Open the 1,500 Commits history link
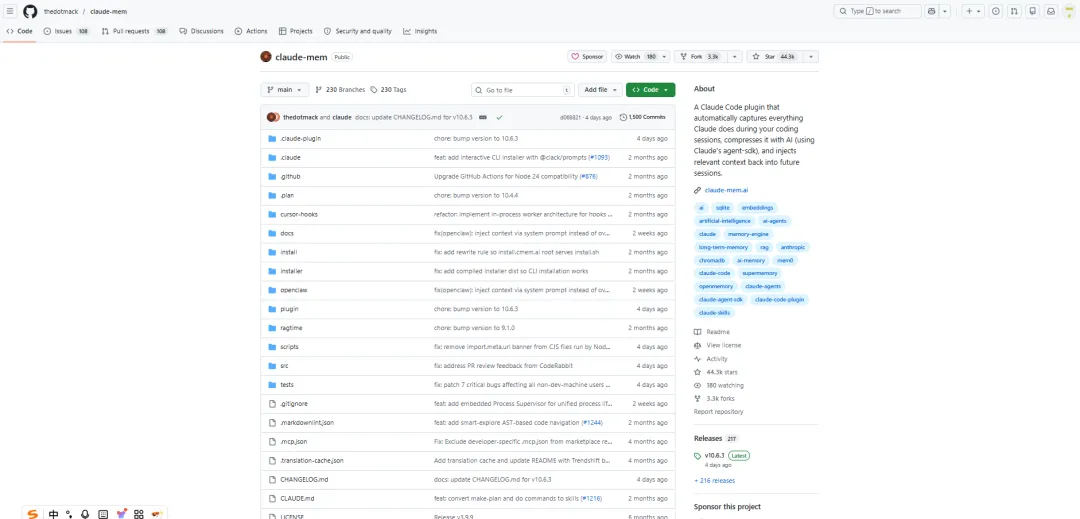The height and width of the screenshot is (519, 1080). [642, 117]
